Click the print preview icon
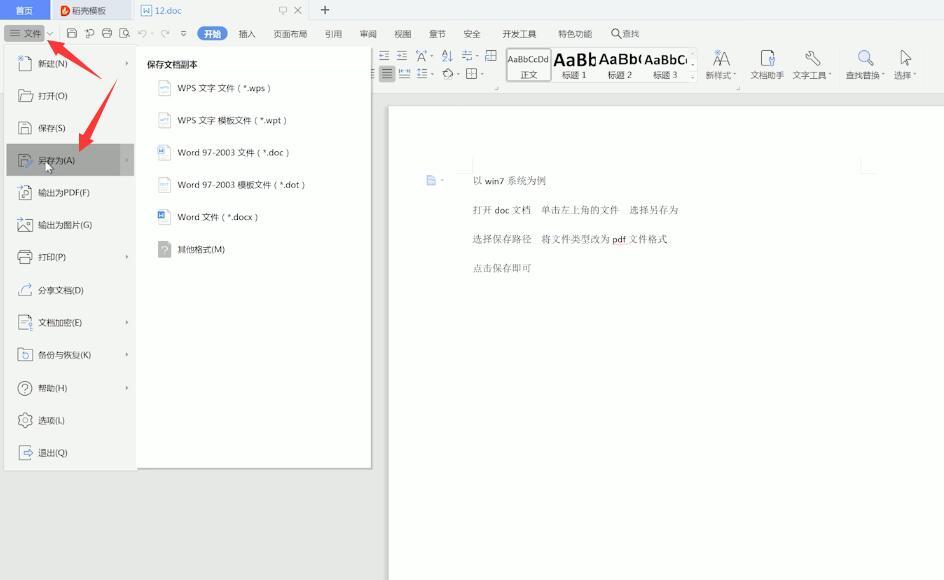This screenshot has height=580, width=944. pyautogui.click(x=125, y=34)
